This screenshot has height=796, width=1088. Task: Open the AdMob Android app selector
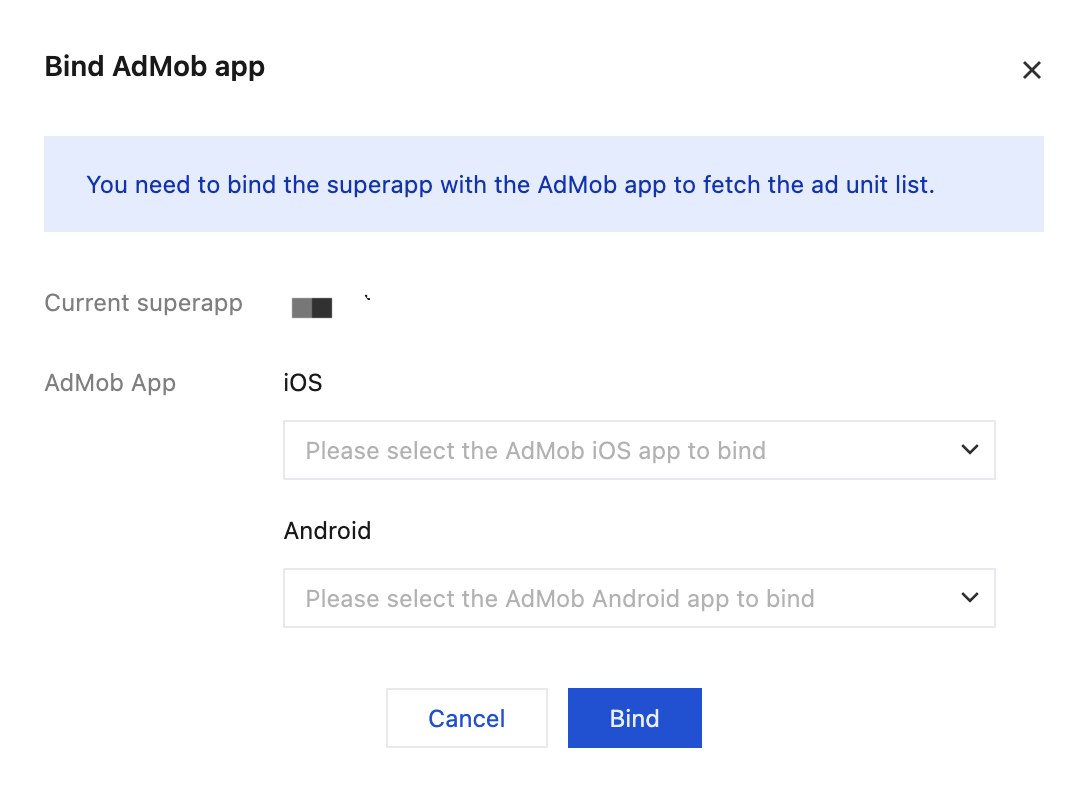tap(639, 598)
